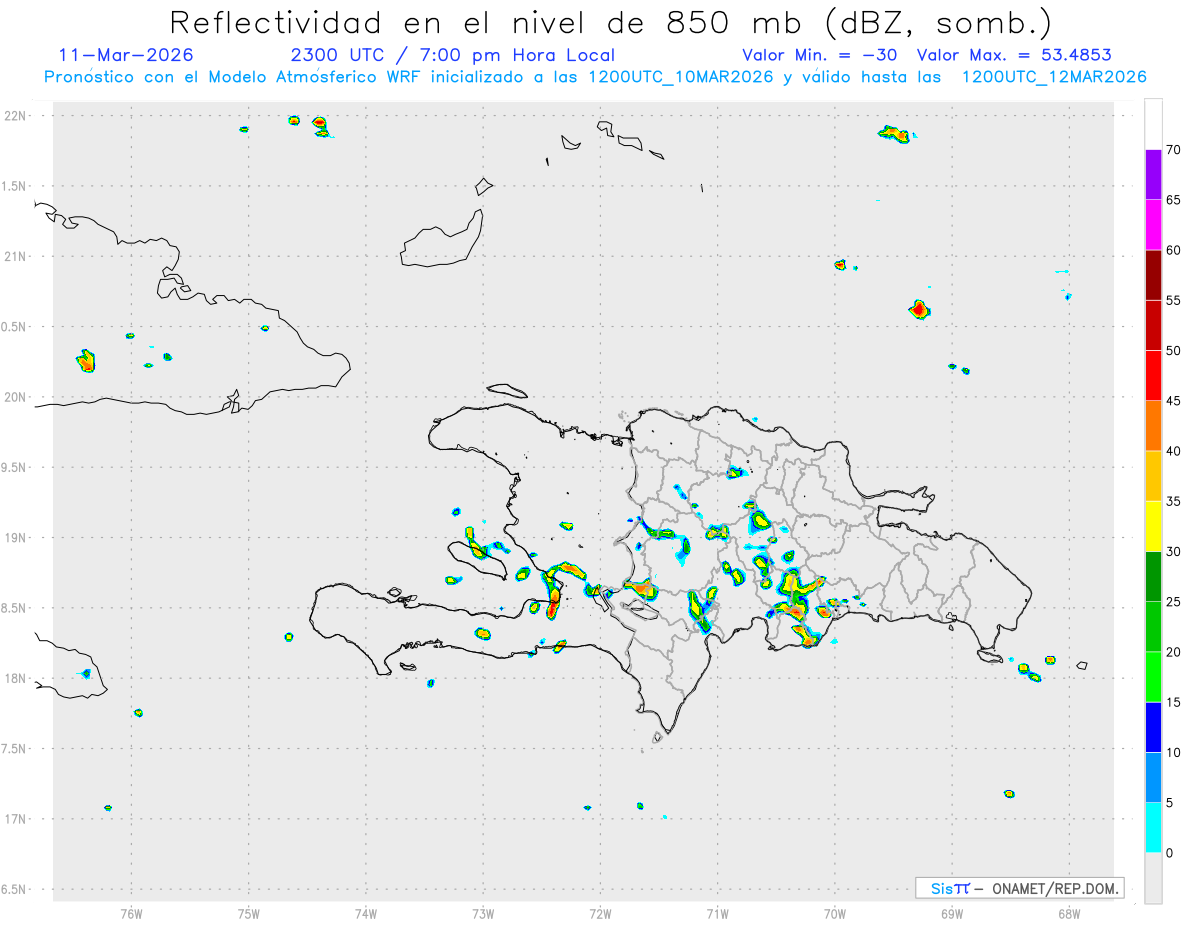
Task: Click the '70W' longitude label
Action: coord(834,914)
